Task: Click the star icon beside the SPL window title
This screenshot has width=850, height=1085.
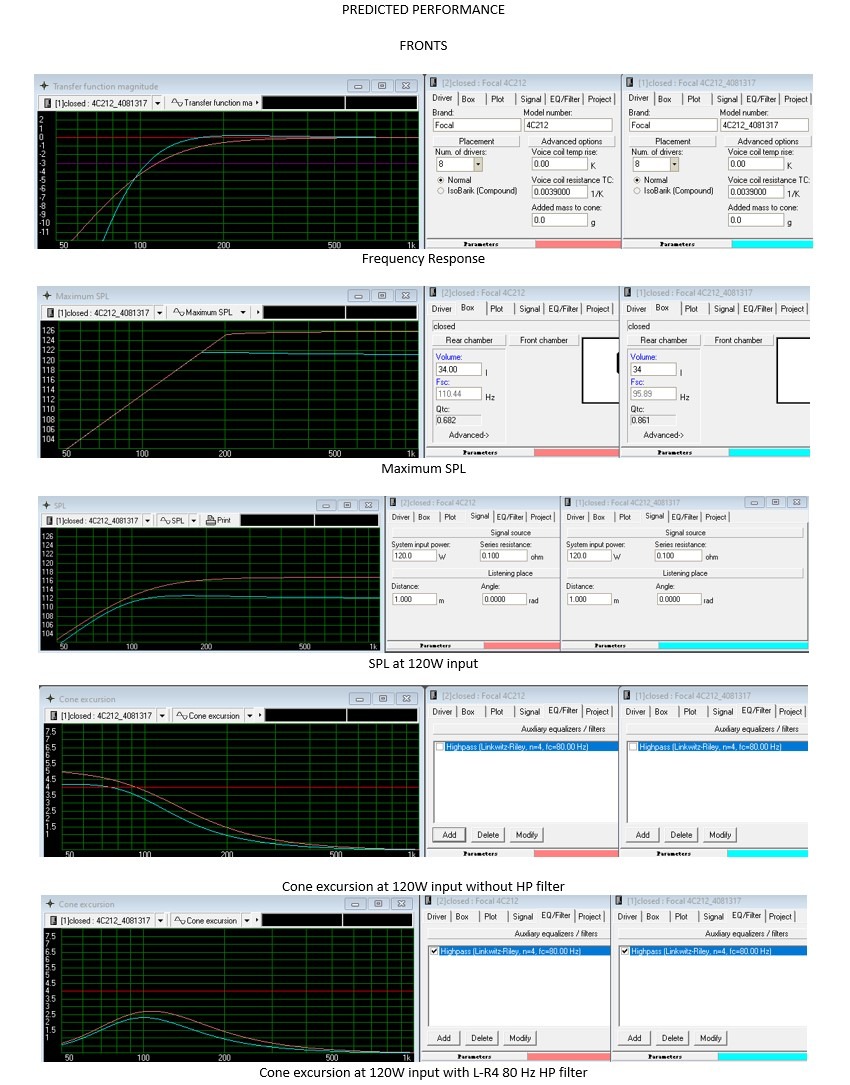Action: point(46,505)
